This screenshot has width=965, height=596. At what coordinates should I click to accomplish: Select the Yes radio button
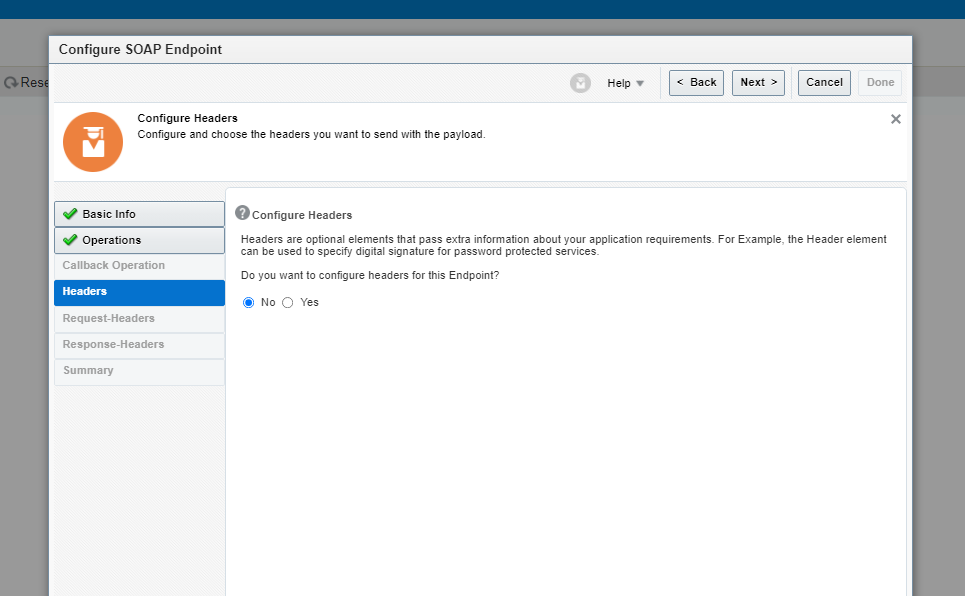coord(287,302)
